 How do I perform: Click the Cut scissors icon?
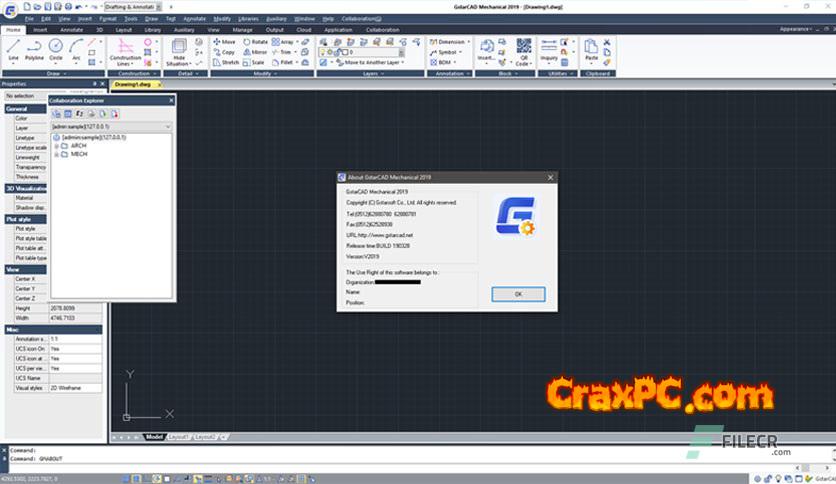point(607,42)
